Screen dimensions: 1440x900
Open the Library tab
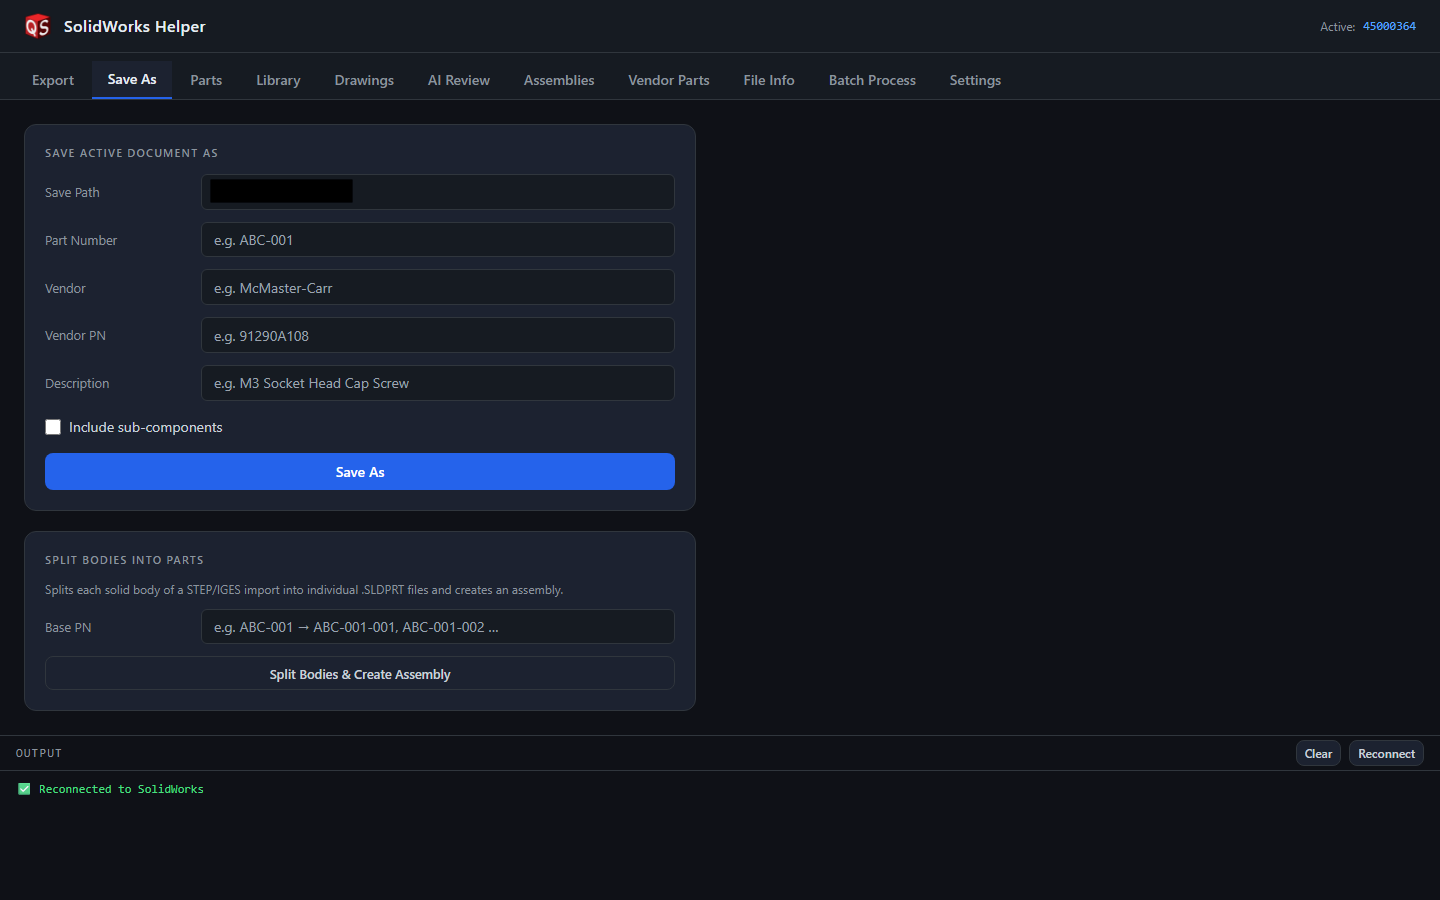pos(278,80)
